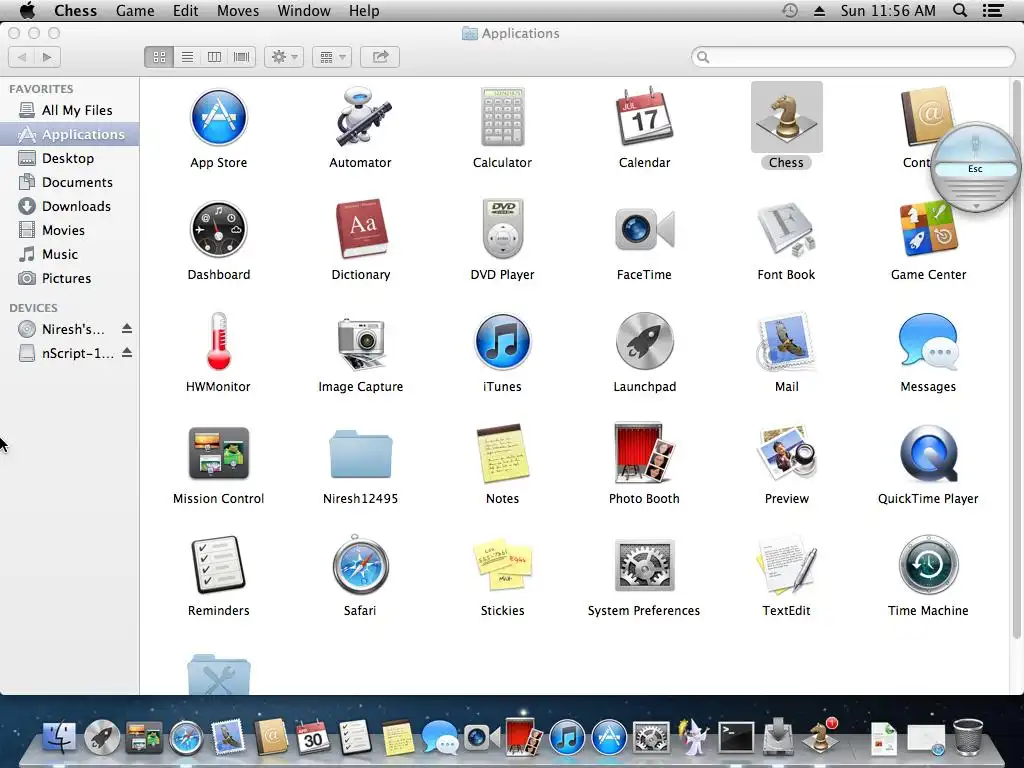
Task: Select the DVD Player icon
Action: (x=502, y=230)
